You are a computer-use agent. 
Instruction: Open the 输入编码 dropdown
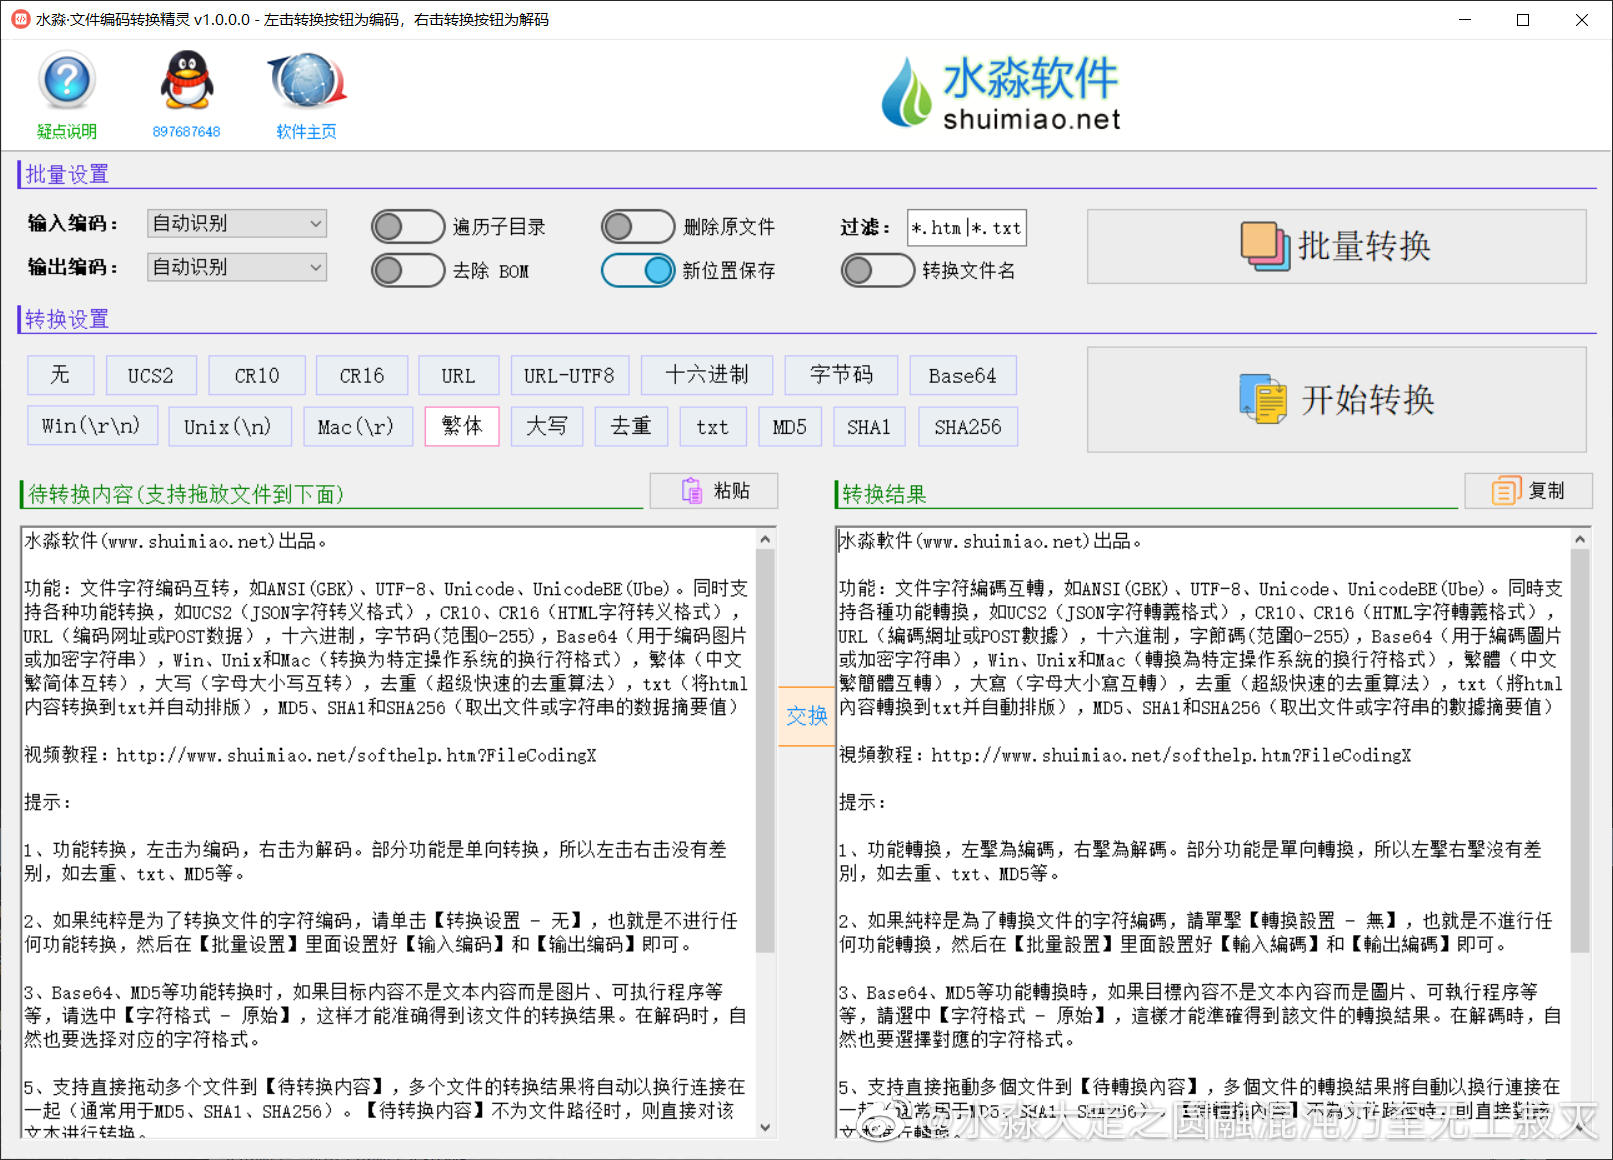pyautogui.click(x=237, y=223)
